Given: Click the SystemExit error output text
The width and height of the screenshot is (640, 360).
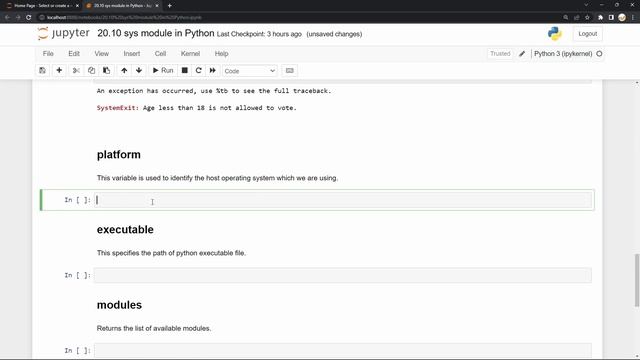Looking at the screenshot, I should pos(197,108).
